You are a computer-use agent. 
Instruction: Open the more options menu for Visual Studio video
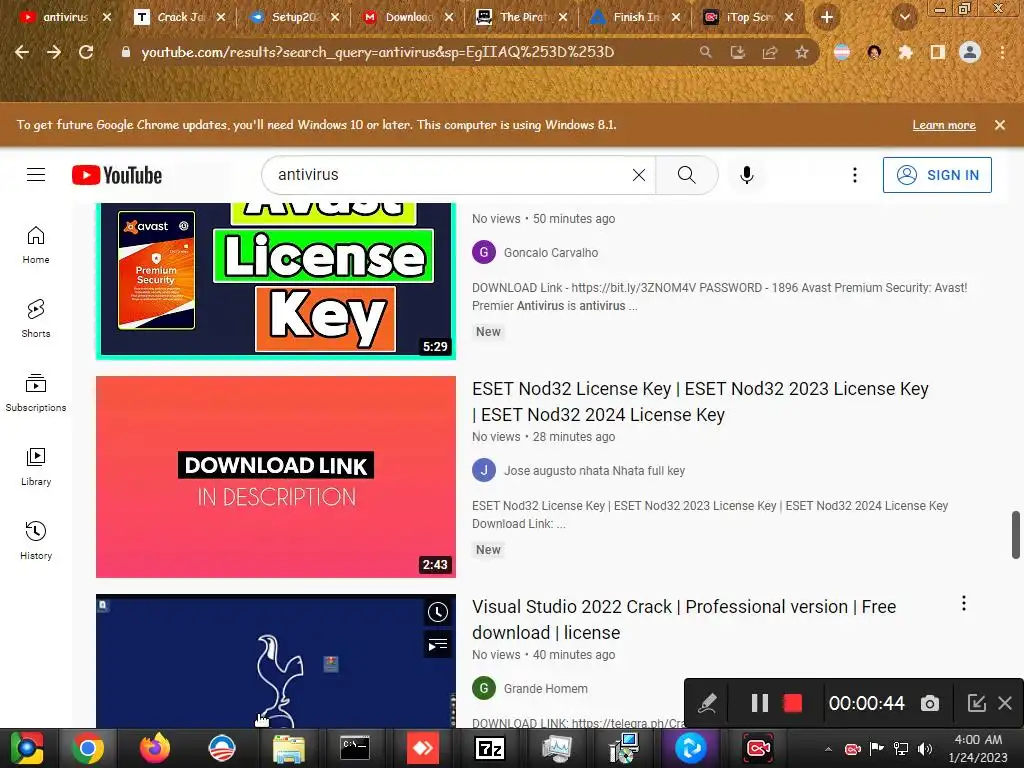click(x=963, y=603)
